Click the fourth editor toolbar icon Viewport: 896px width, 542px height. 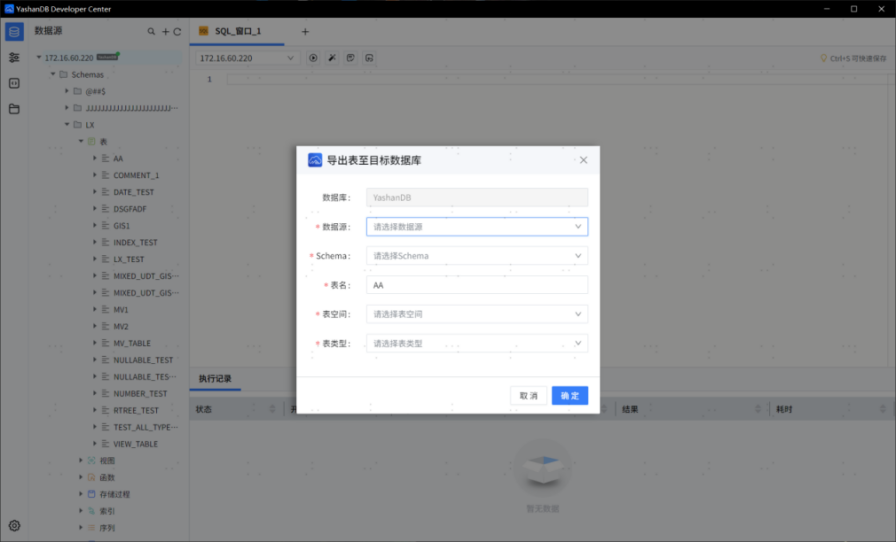coord(369,58)
